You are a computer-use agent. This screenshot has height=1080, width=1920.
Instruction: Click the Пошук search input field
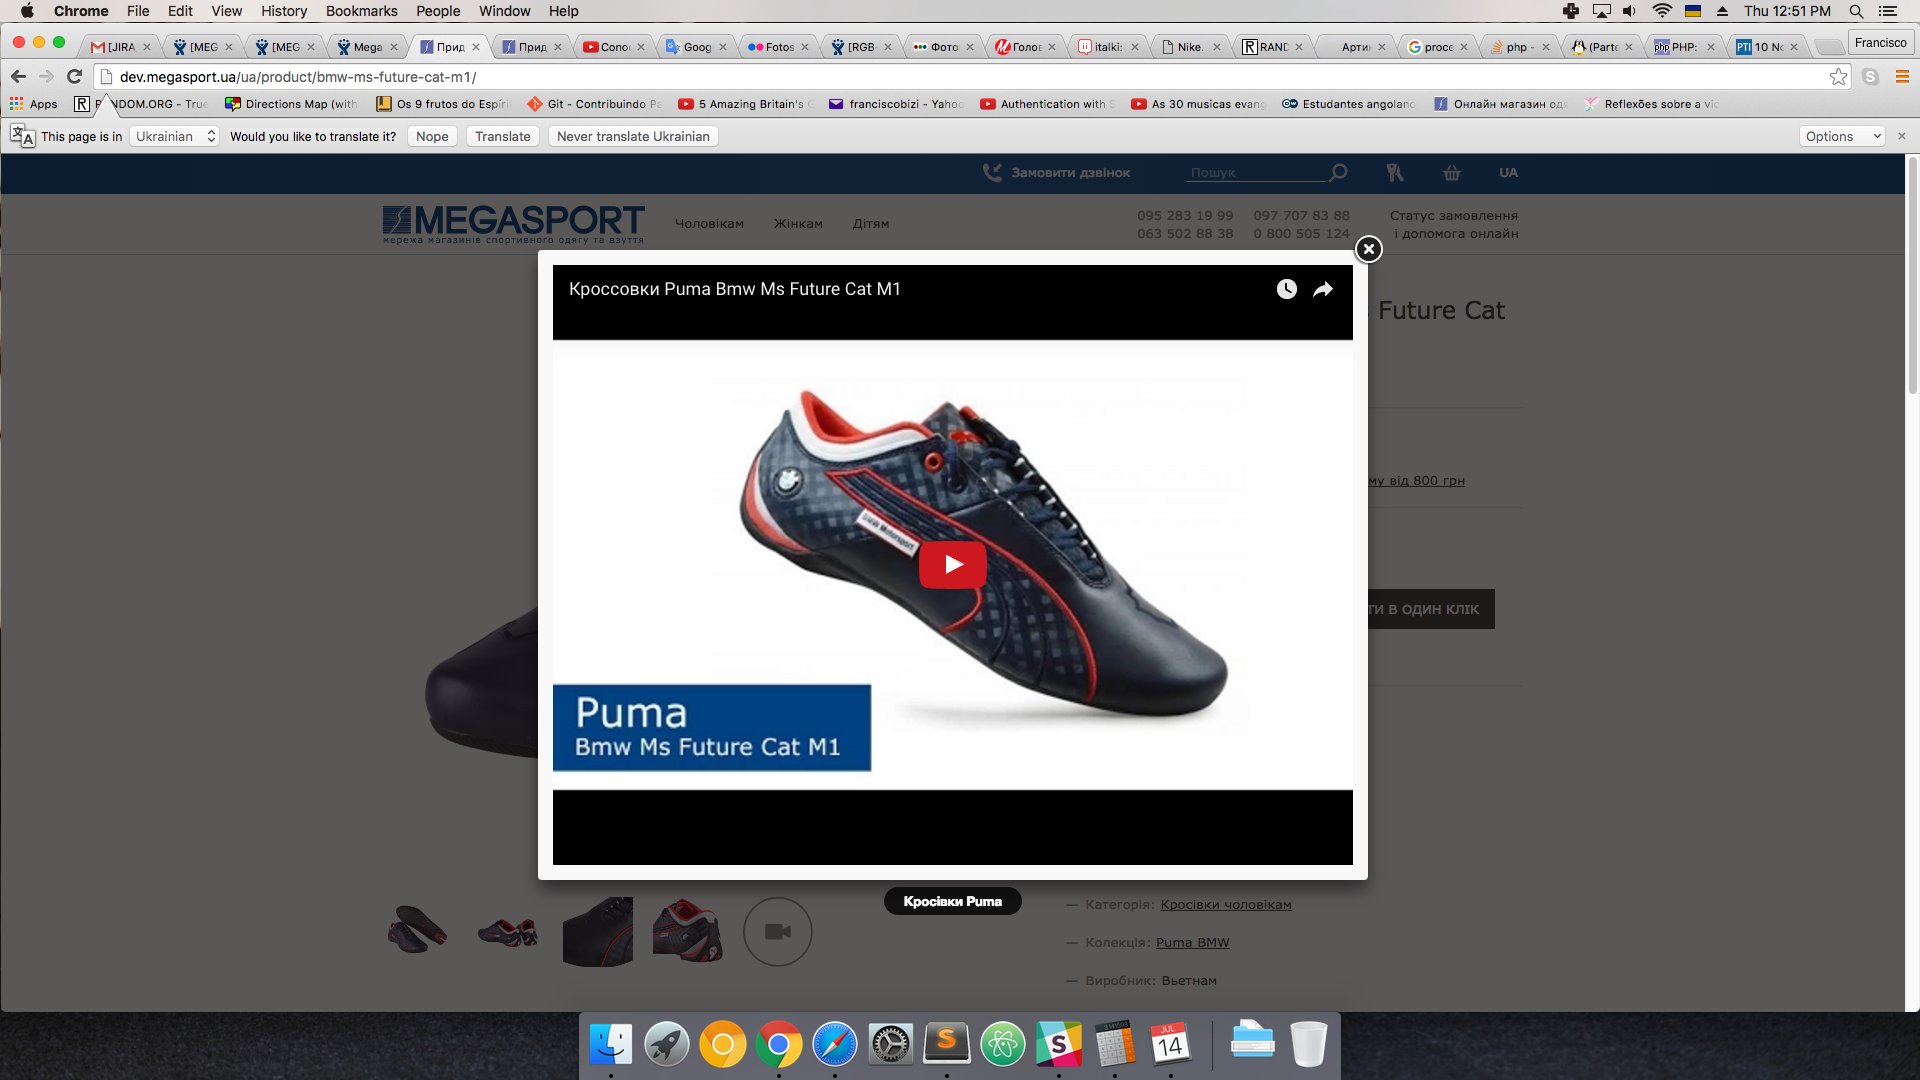(1254, 173)
